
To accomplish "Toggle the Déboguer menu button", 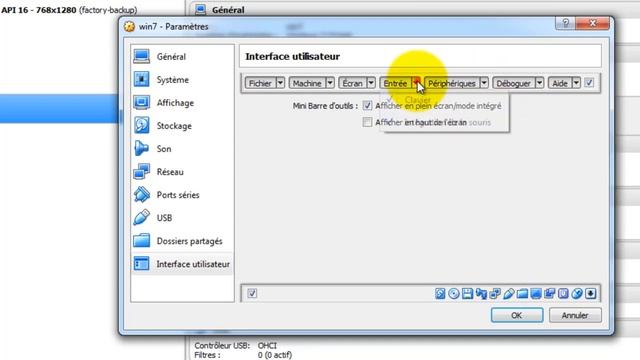I will click(514, 83).
